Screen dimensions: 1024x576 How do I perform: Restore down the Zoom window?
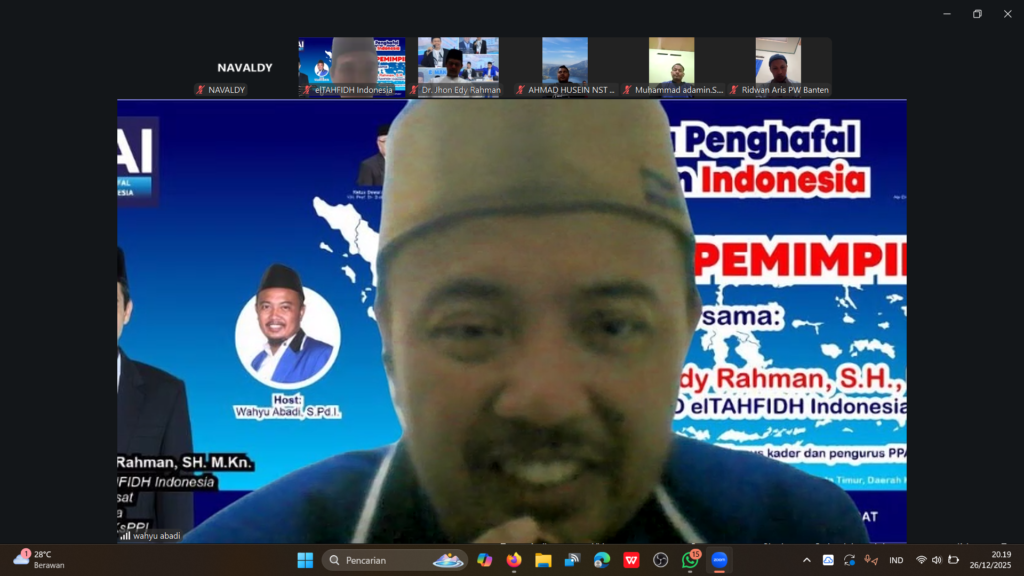point(977,14)
